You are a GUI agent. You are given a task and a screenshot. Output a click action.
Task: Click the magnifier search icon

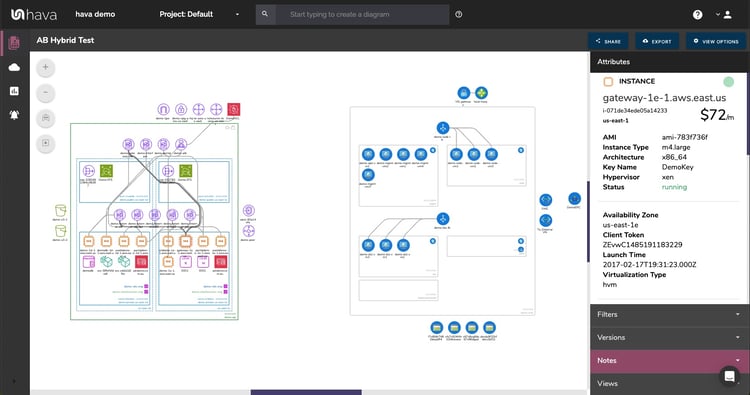[265, 14]
